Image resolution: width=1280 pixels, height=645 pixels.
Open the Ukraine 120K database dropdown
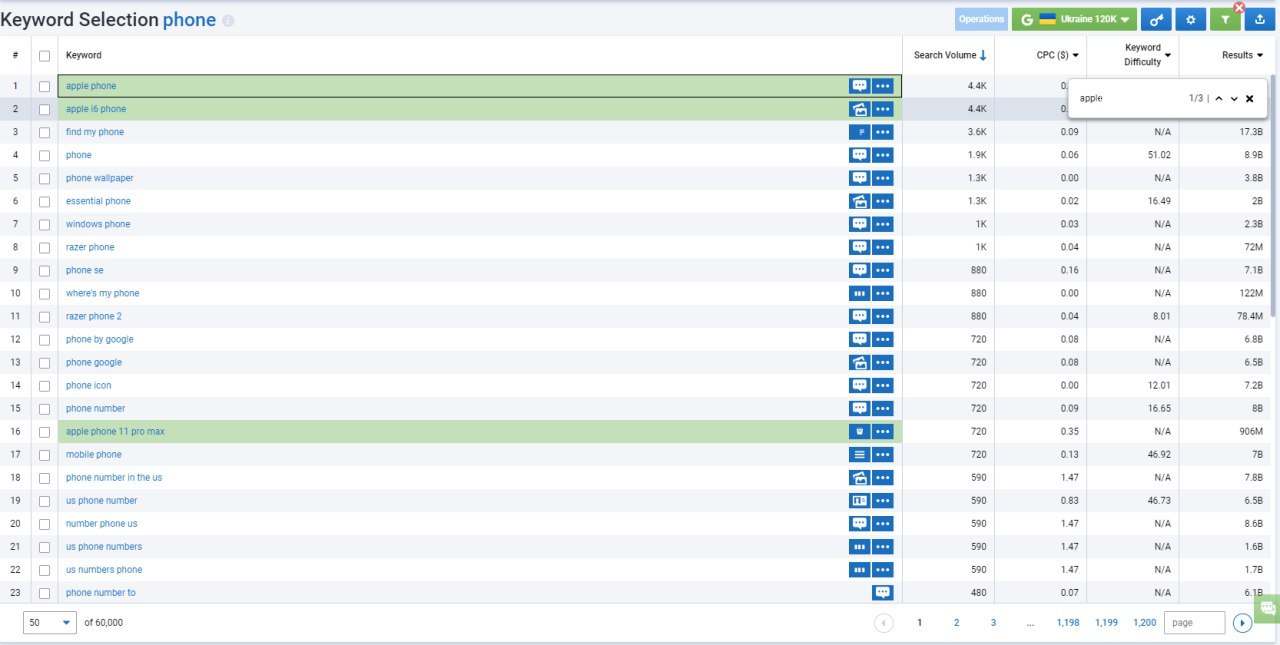[1074, 19]
